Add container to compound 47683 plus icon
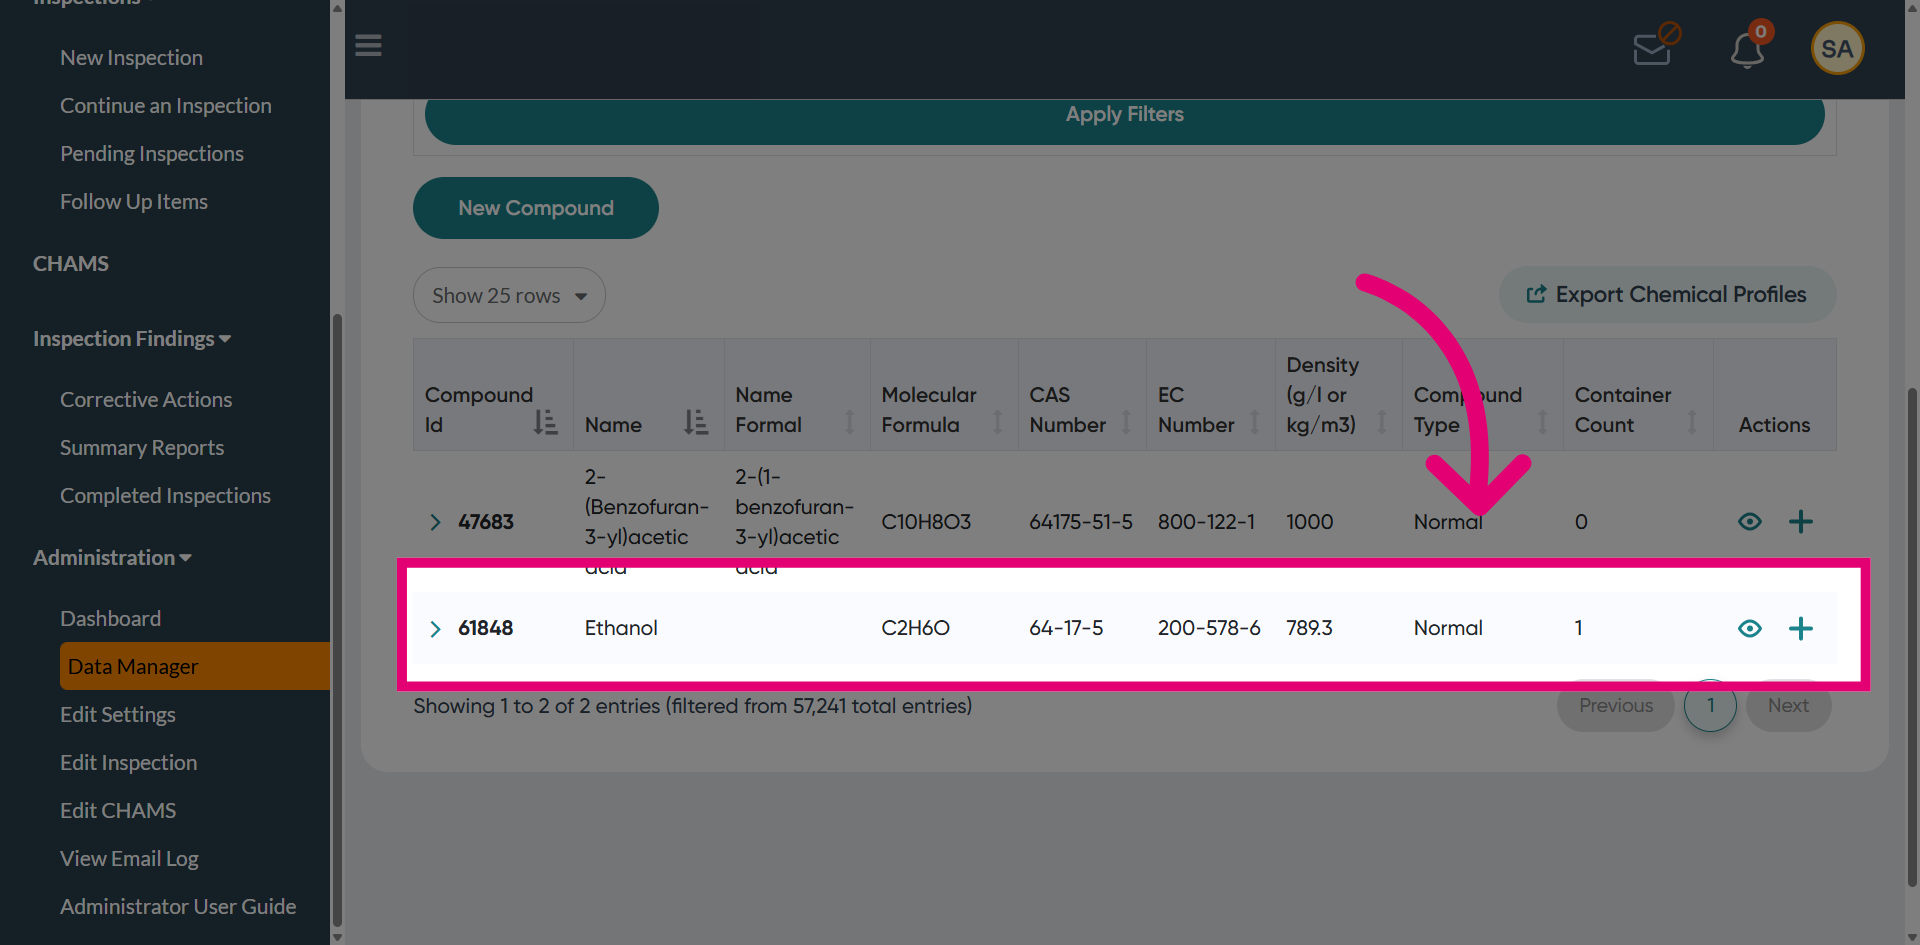Screen dimensions: 1920x945 click(x=1800, y=521)
